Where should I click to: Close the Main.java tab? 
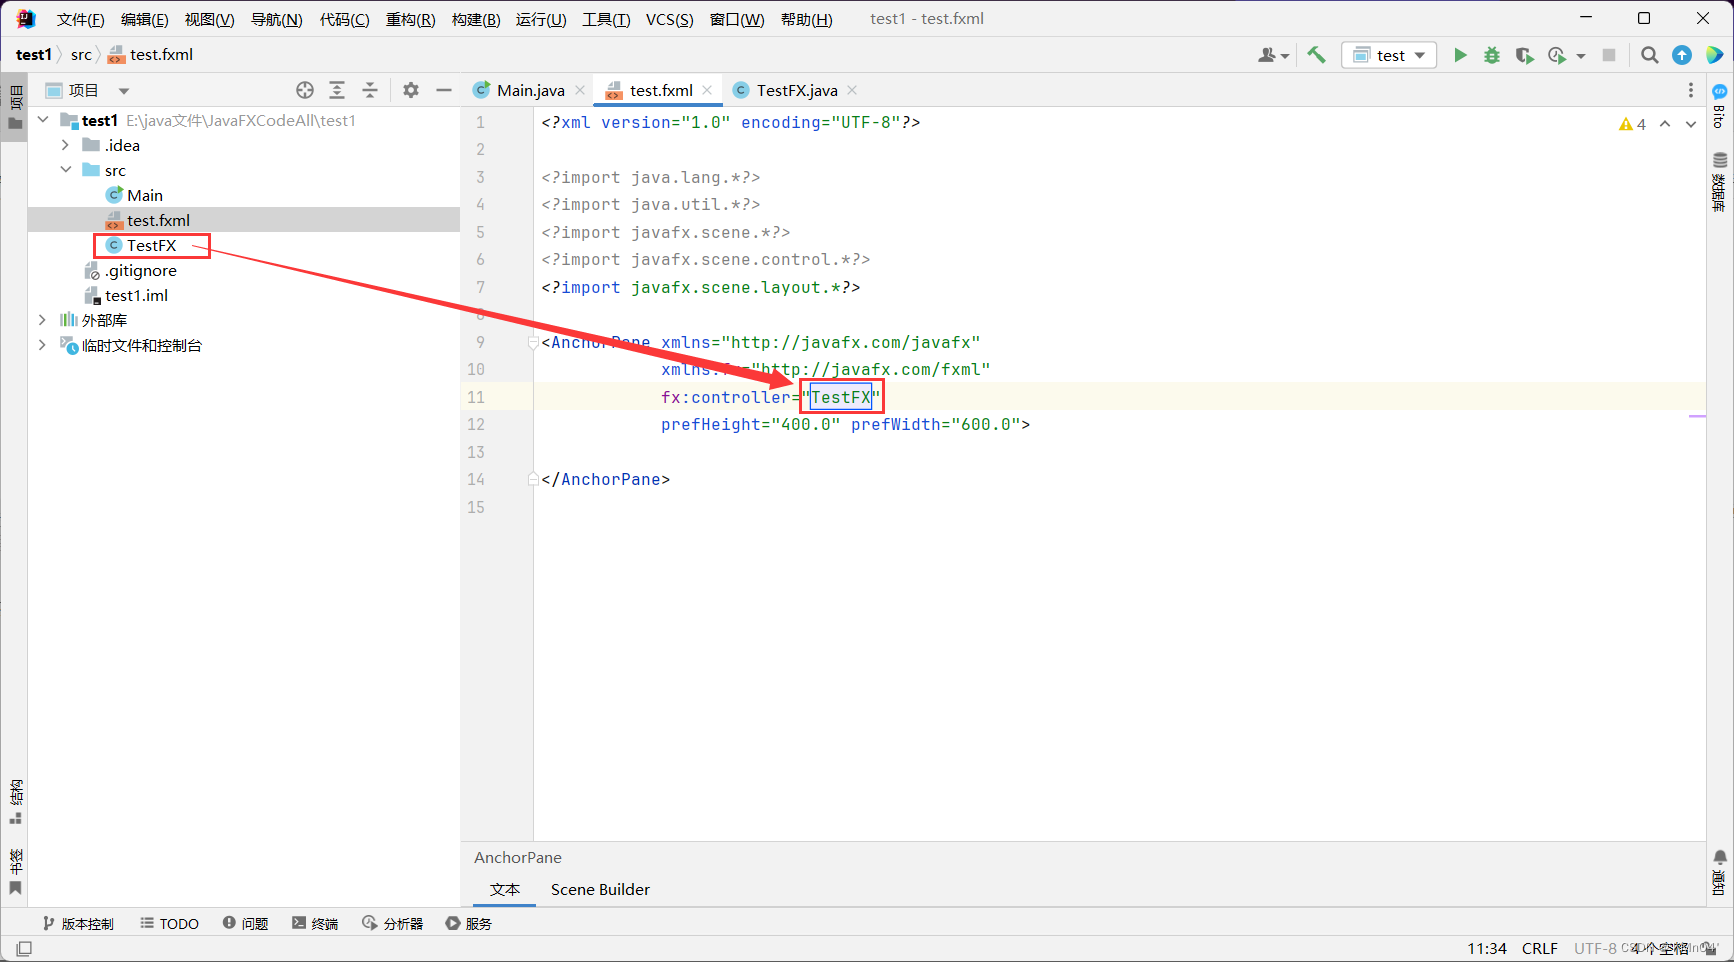[x=580, y=90]
